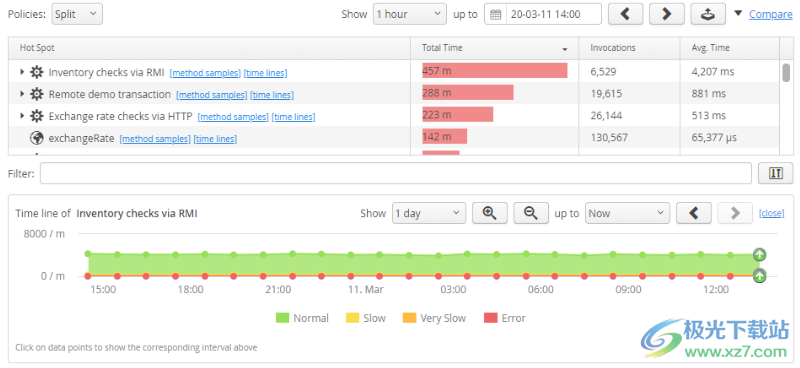Select the Inventory checks via RMI label
This screenshot has height=368, width=800.
pos(107,72)
